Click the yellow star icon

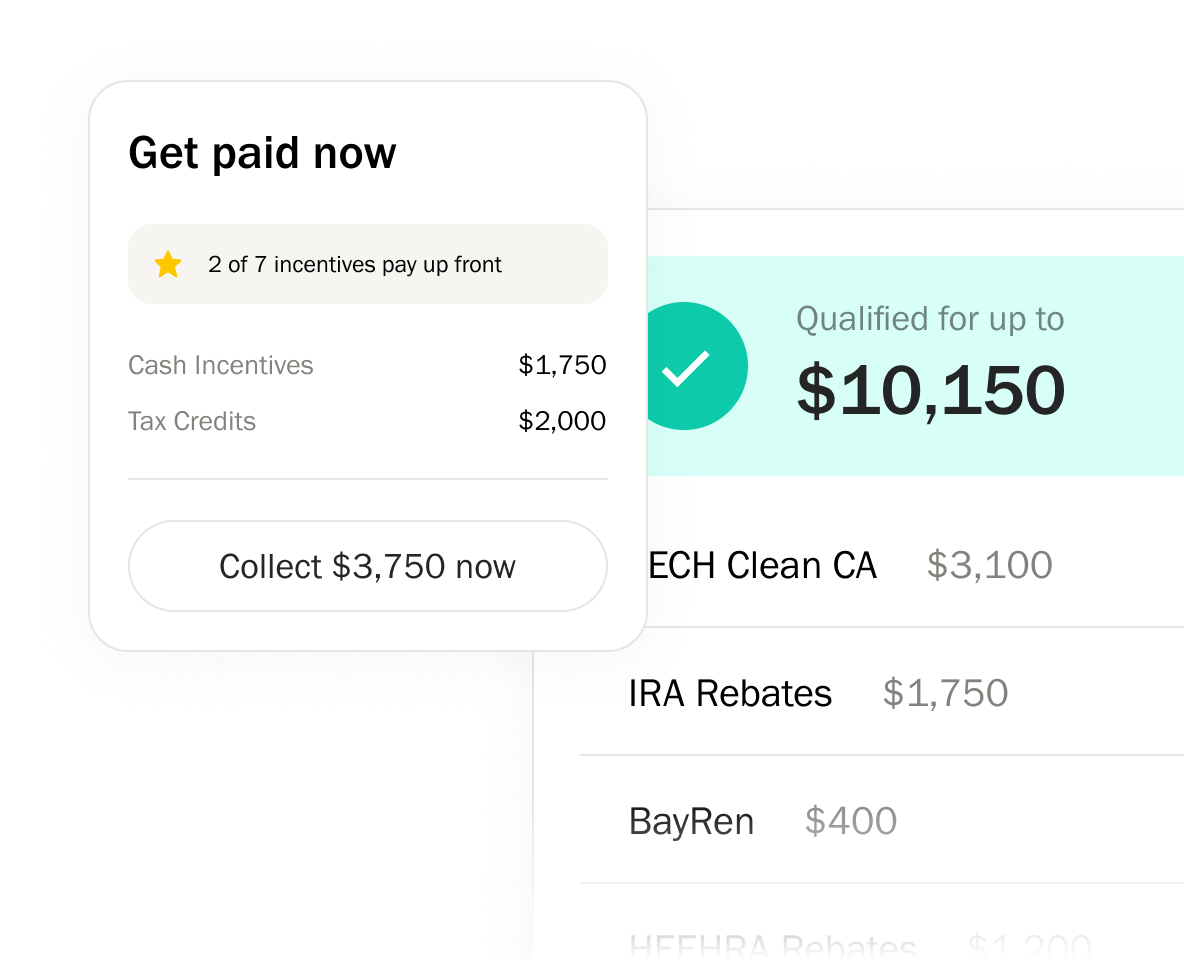(168, 265)
